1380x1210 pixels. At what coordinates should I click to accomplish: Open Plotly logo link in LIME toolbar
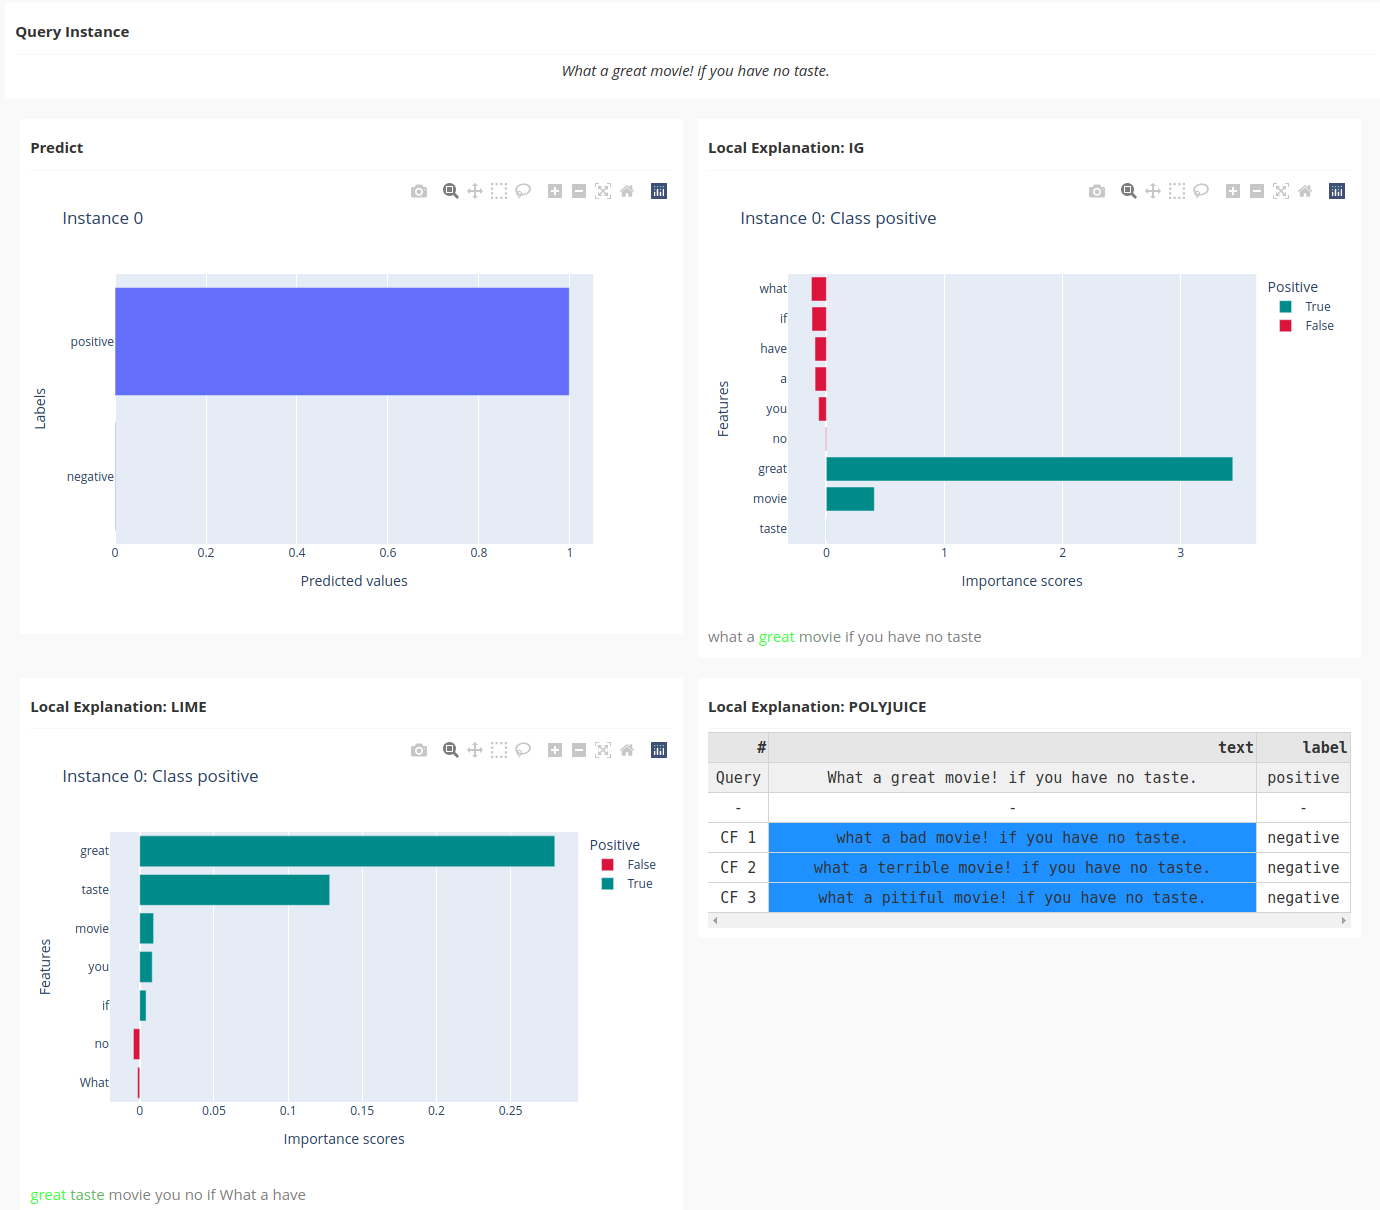tap(659, 750)
